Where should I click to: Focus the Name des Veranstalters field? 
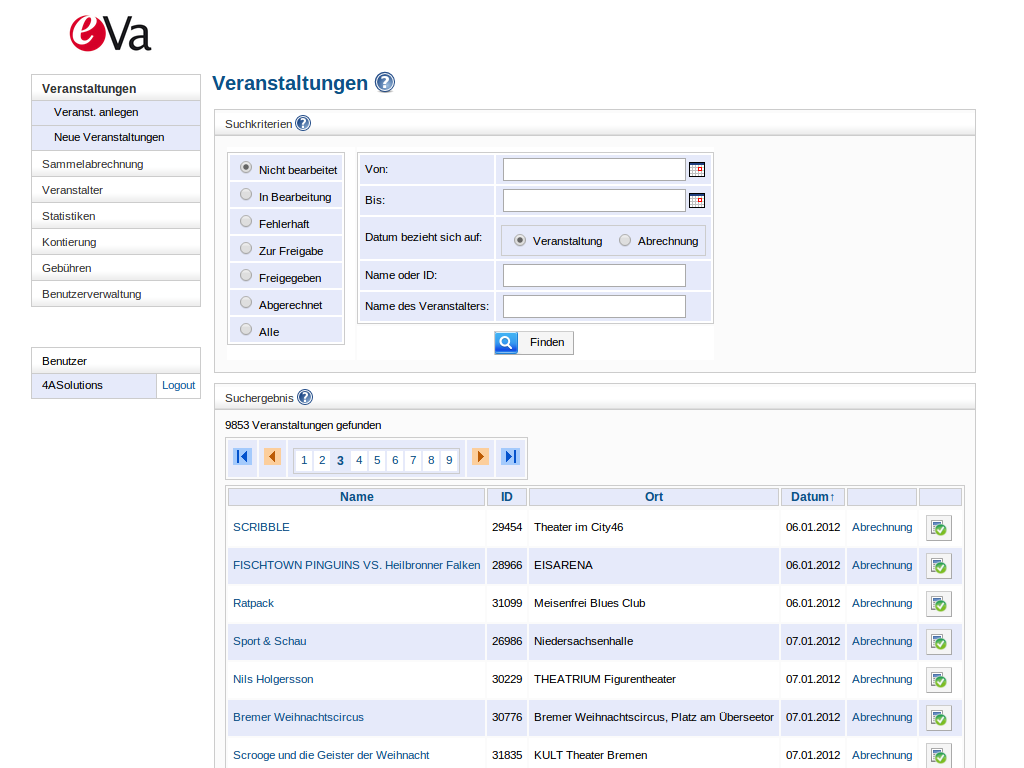[x=594, y=306]
